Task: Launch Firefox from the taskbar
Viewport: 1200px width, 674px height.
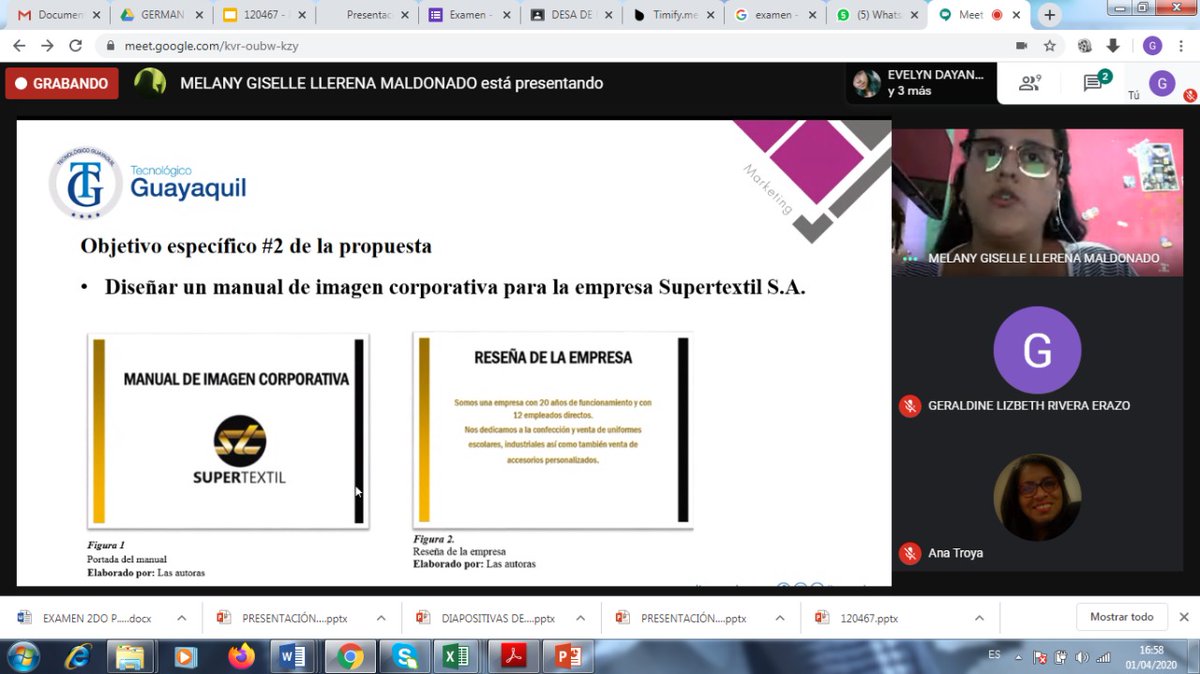Action: click(241, 657)
